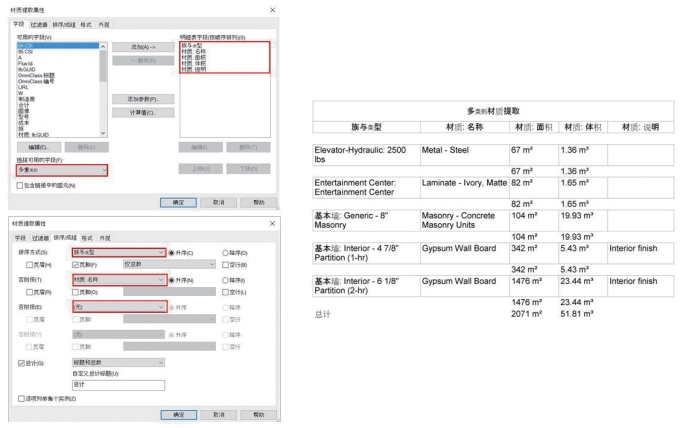Click 帮助 in the 字段 tab dialog
Image resolution: width=683 pixels, height=428 pixels.
click(259, 202)
